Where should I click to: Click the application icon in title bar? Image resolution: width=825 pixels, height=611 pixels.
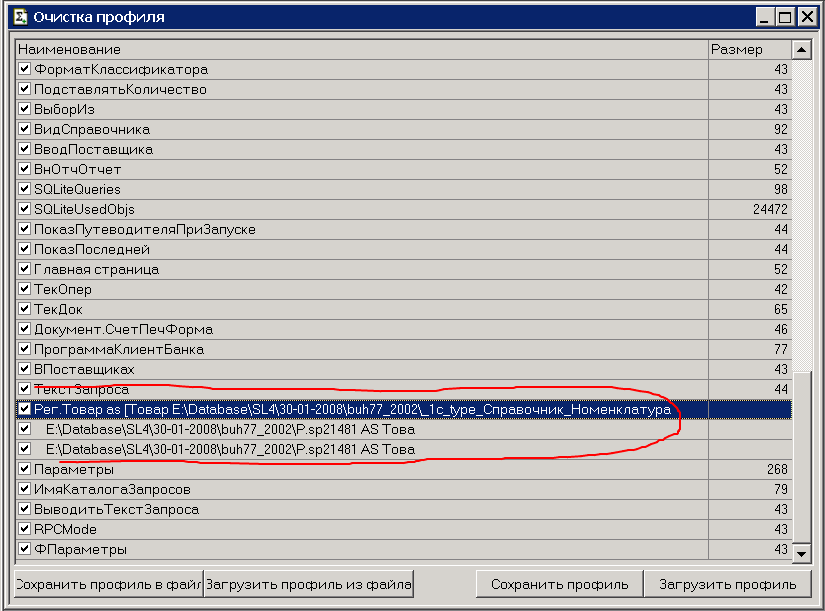(x=17, y=17)
